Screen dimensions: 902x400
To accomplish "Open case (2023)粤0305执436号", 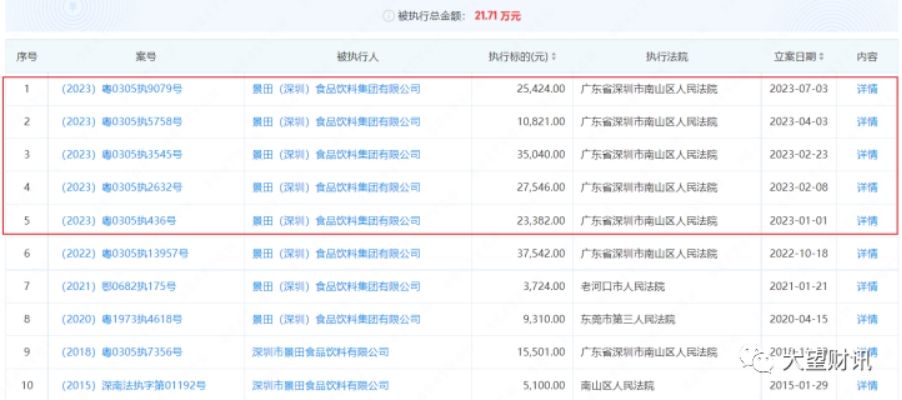I will pyautogui.click(x=119, y=221).
